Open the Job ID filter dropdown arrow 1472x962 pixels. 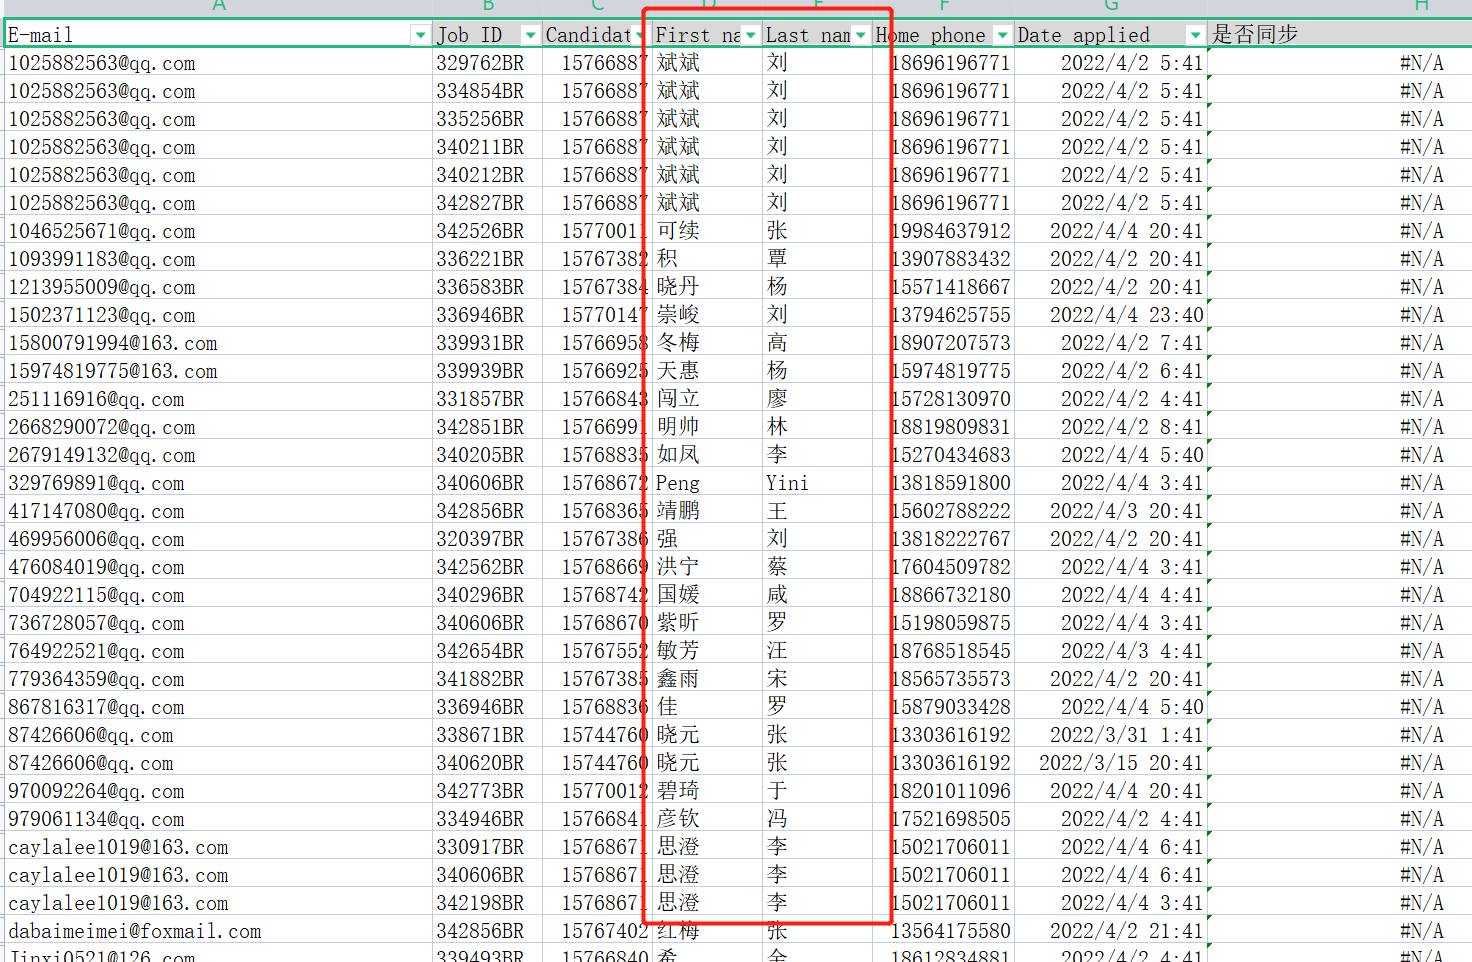click(530, 35)
